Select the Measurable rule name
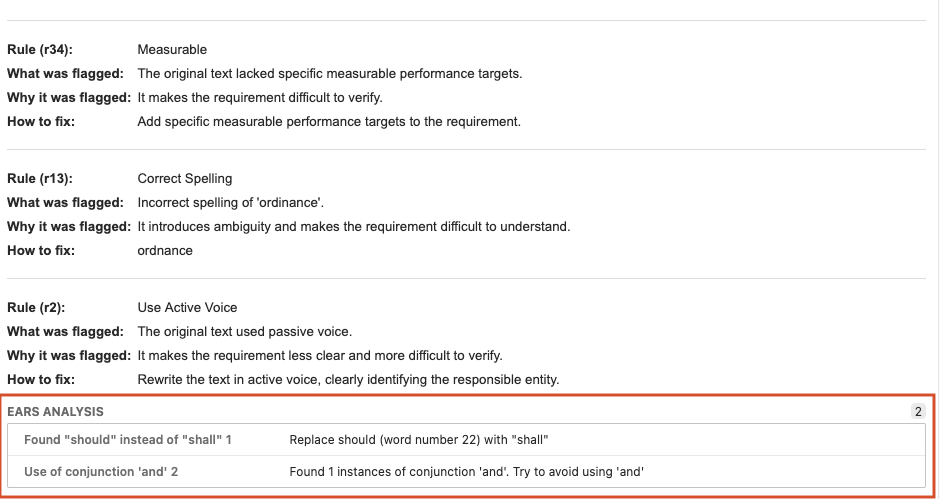The height and width of the screenshot is (499, 940). click(x=172, y=50)
